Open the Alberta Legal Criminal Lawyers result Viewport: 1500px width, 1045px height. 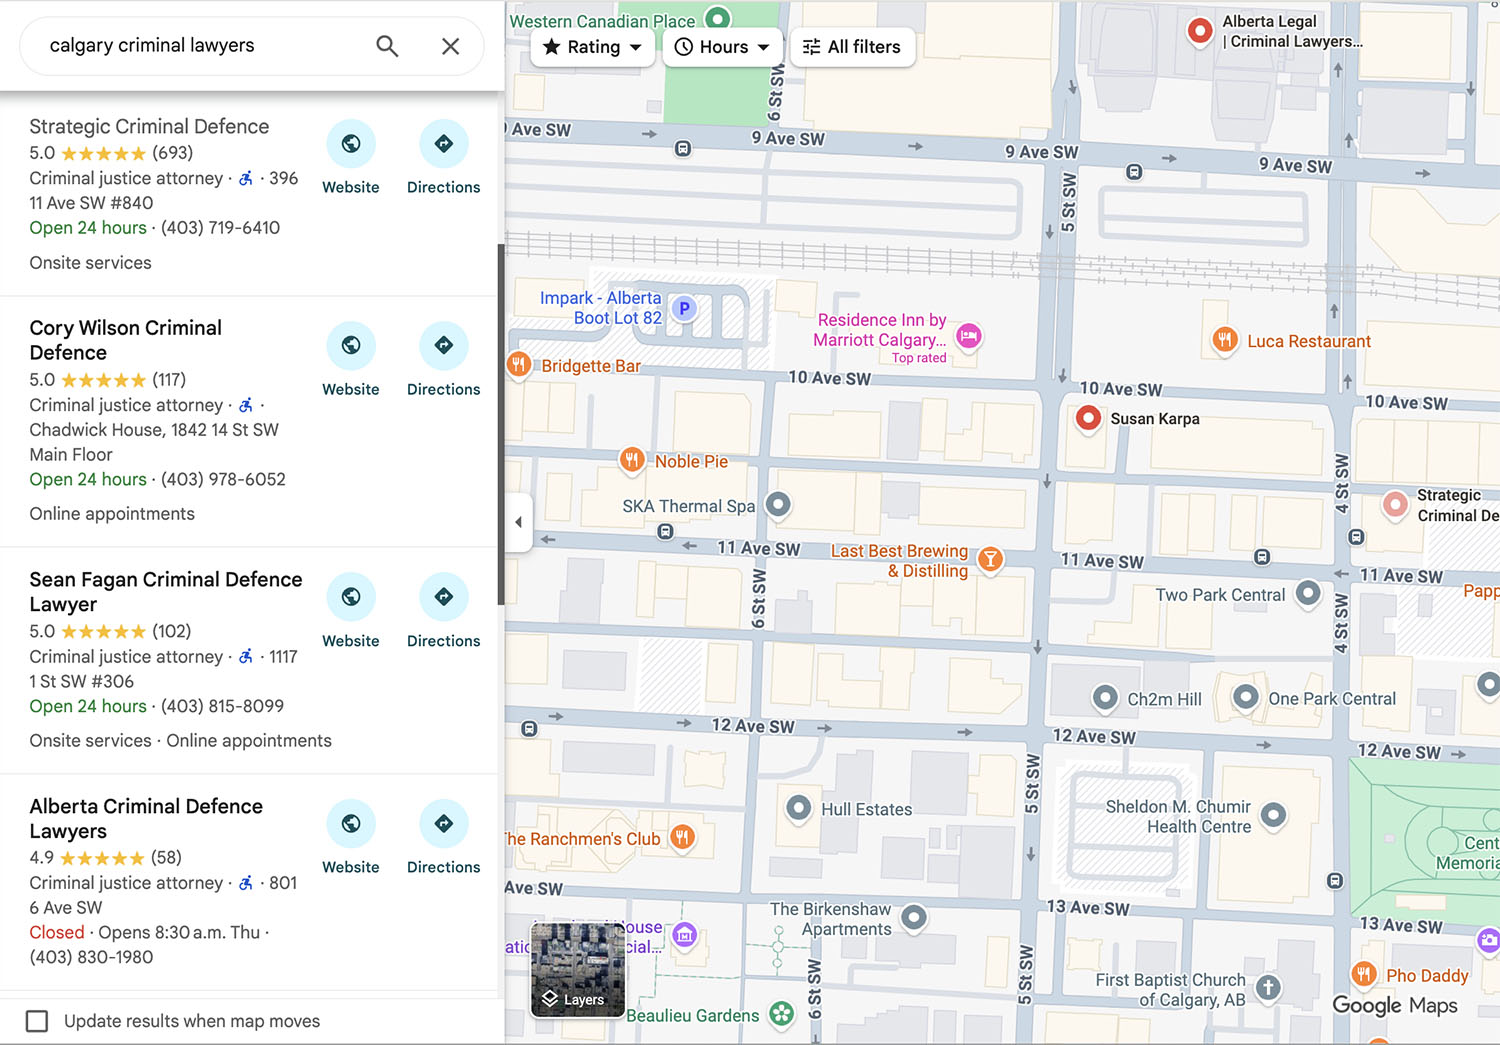click(x=1199, y=31)
